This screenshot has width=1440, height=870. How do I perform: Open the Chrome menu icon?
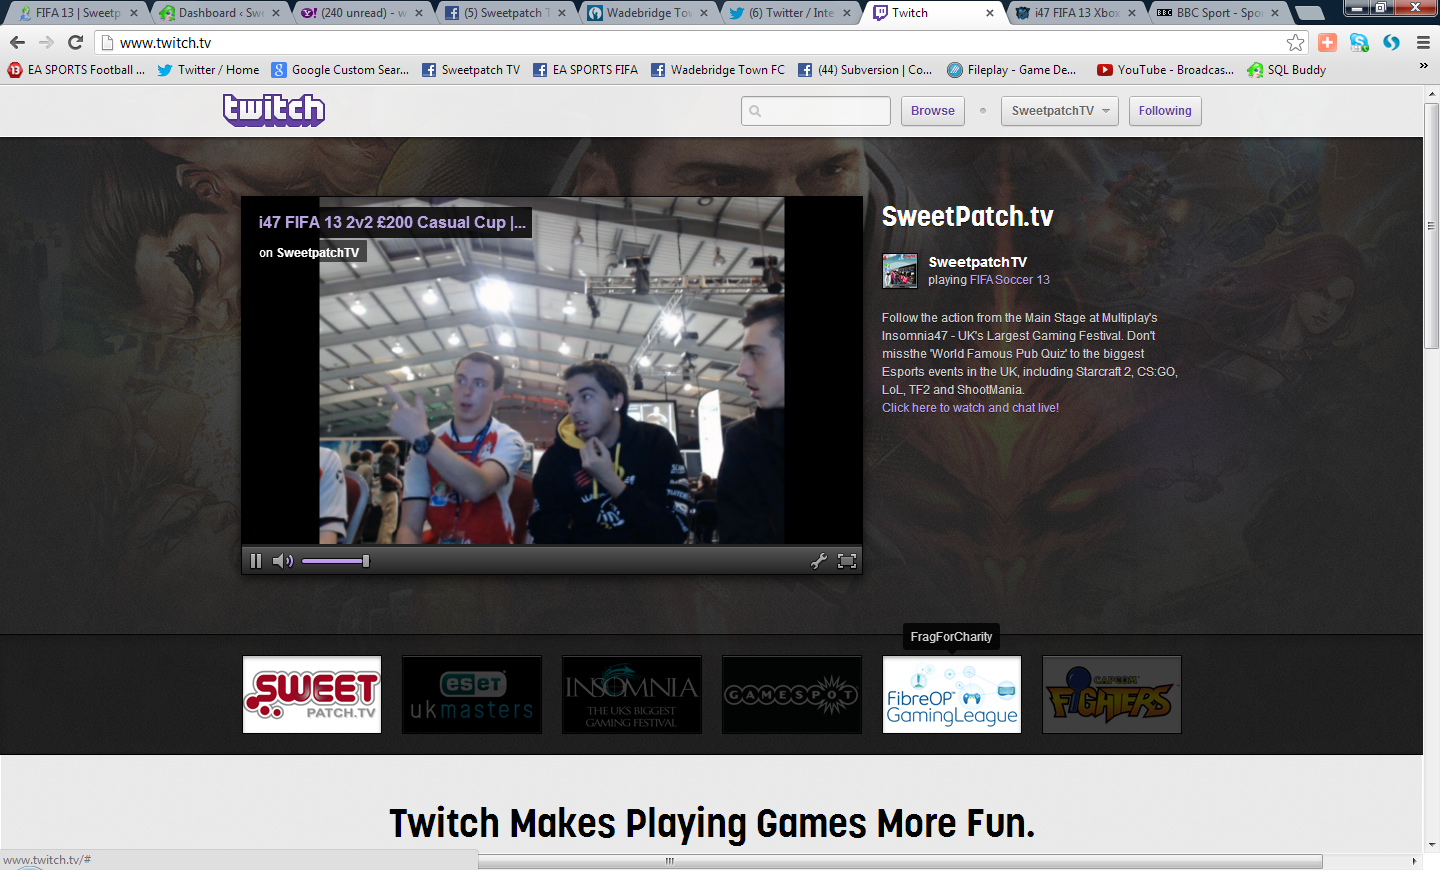click(1423, 42)
